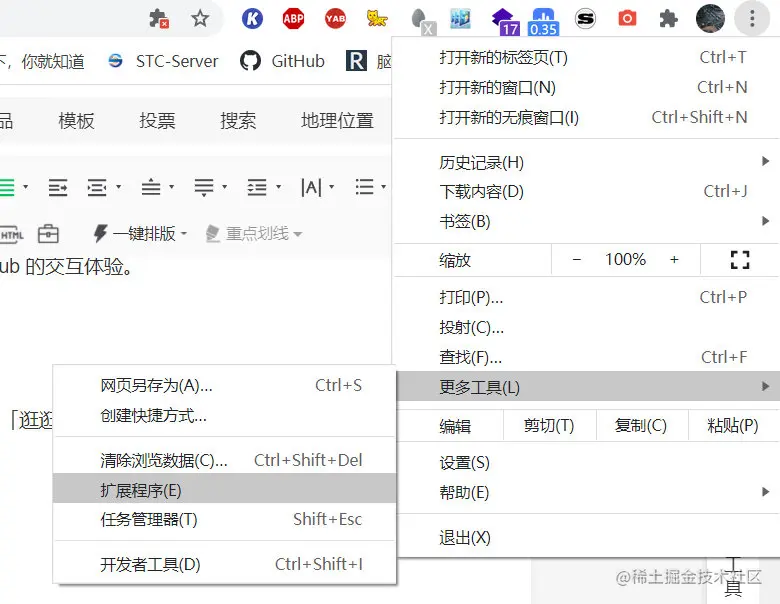Click the yellow cat extension icon
780x604 pixels.
pos(377,19)
